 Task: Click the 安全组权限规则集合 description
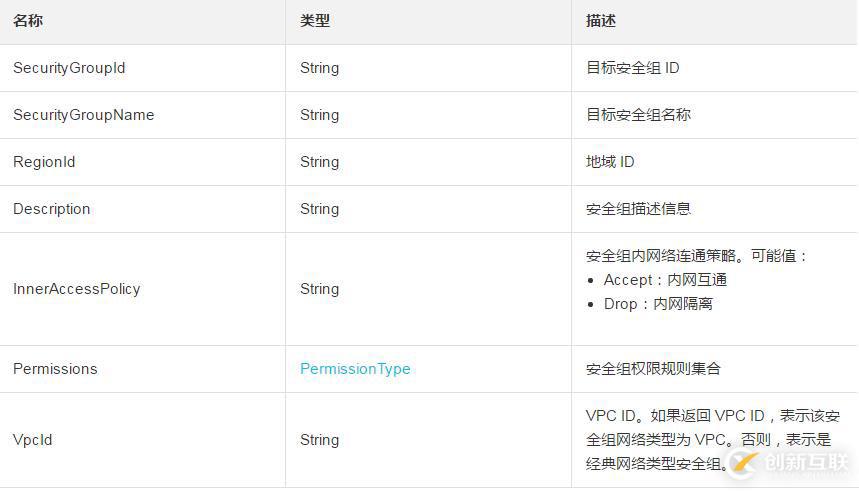652,369
